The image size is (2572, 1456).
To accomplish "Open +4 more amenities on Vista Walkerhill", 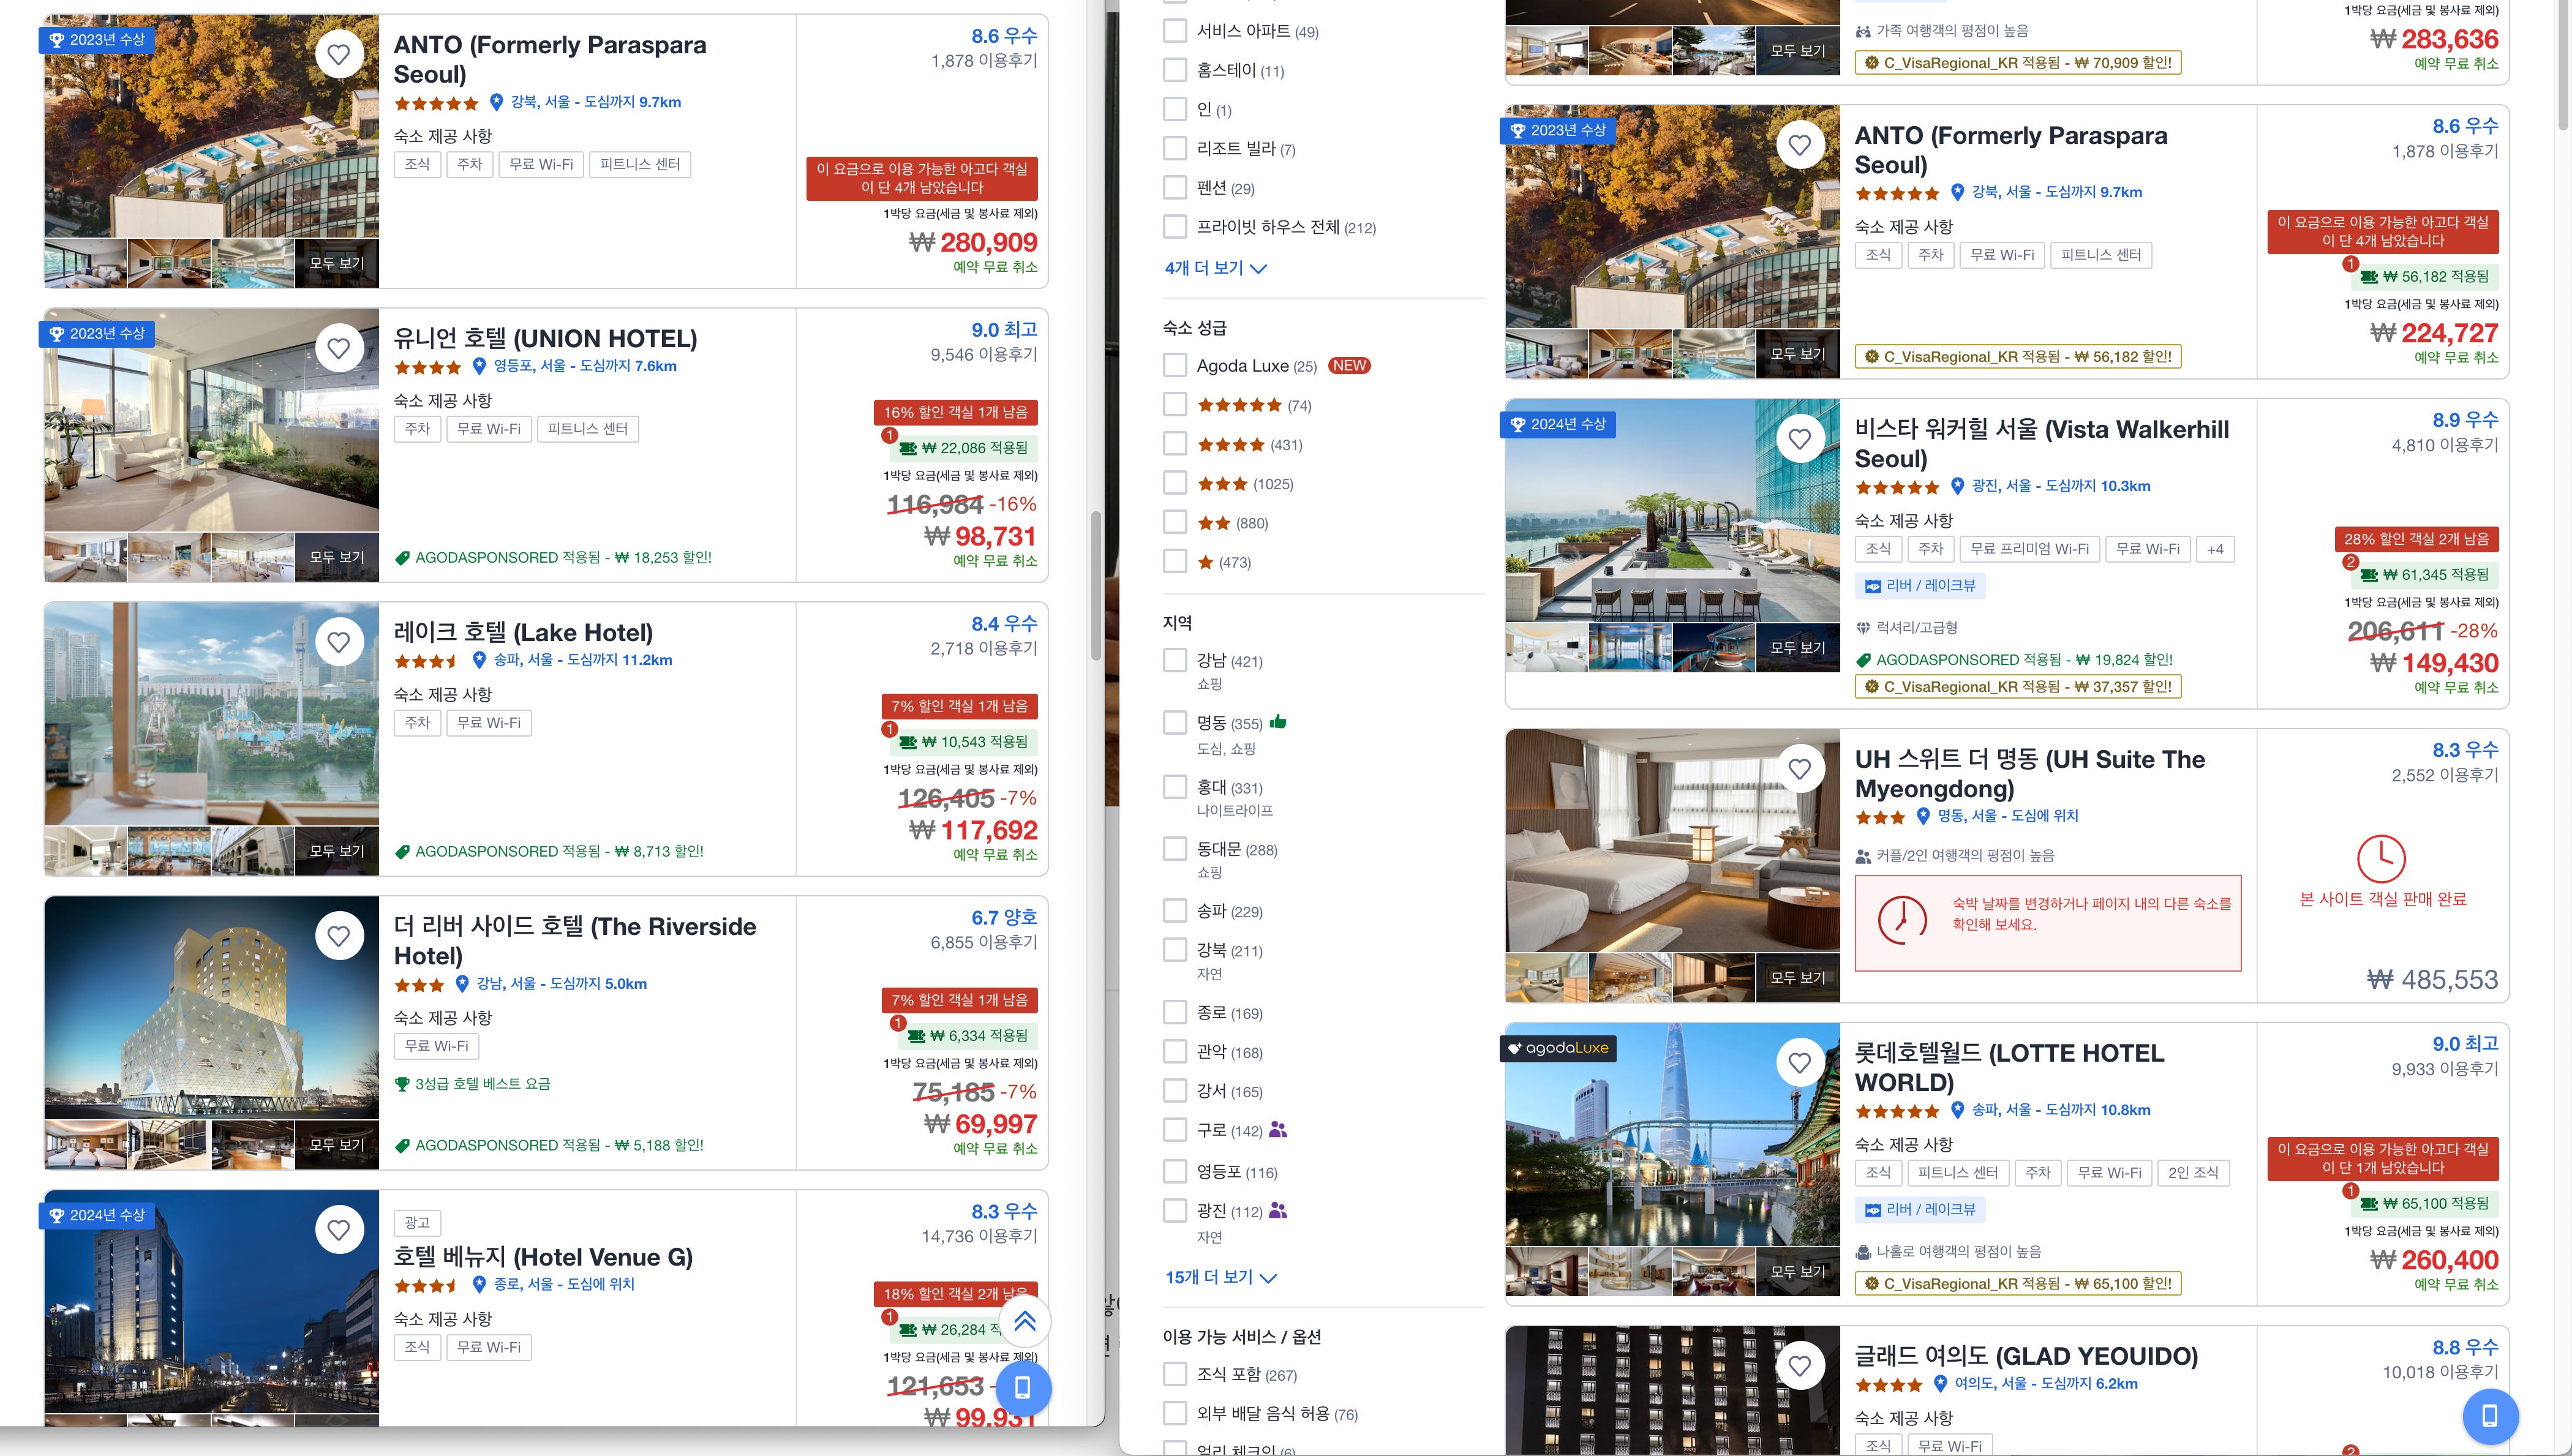I will 2215,549.
